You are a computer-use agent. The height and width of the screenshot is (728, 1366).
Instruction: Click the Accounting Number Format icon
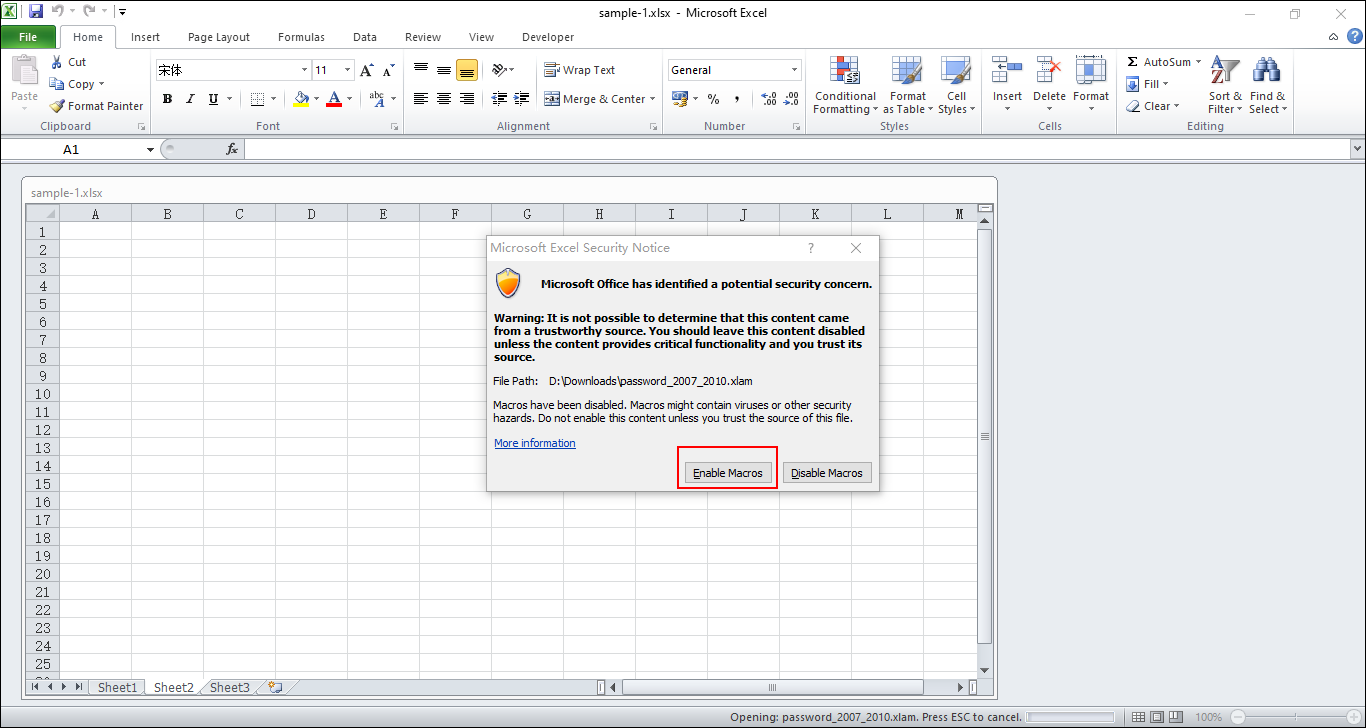[x=680, y=99]
